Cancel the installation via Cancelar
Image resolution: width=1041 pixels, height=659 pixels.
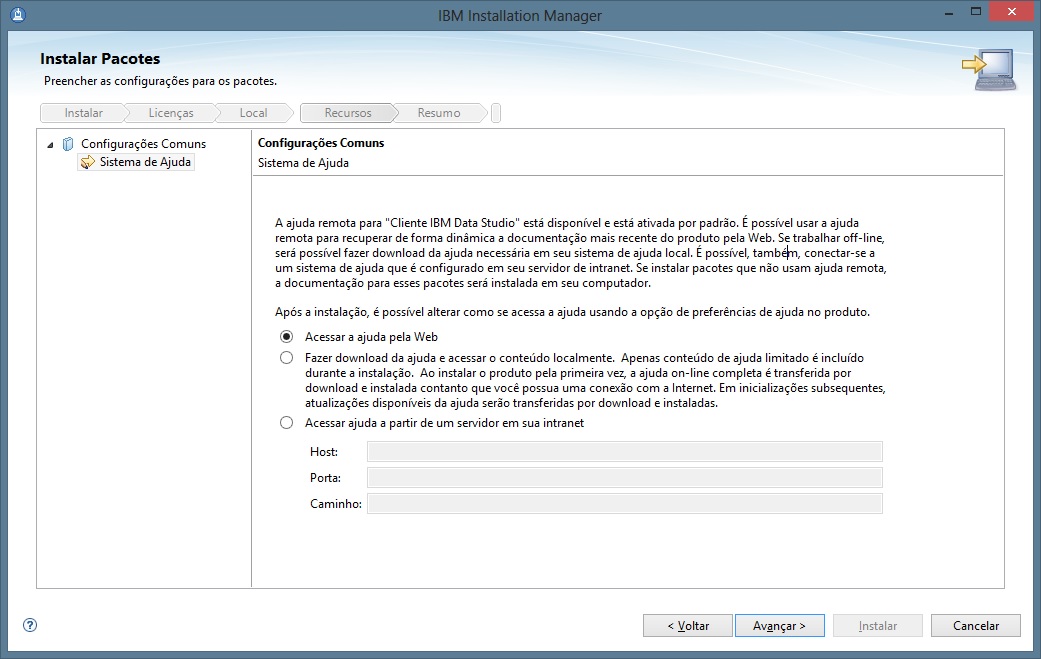point(975,625)
